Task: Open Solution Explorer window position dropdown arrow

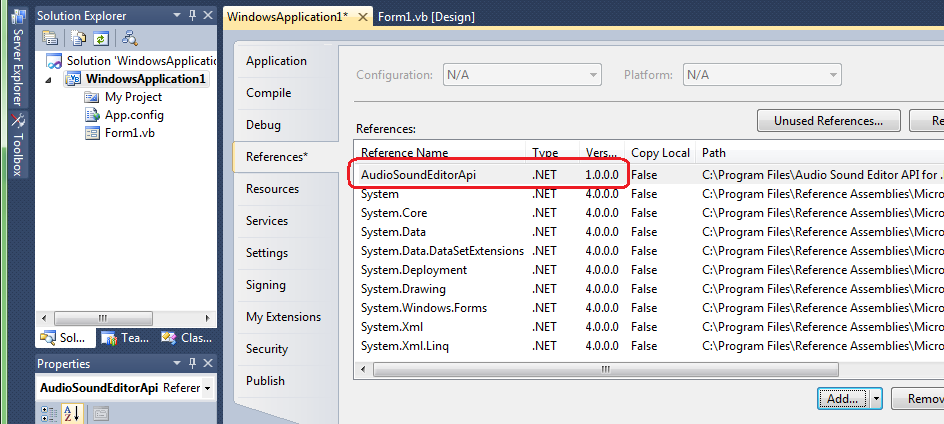Action: tap(175, 16)
